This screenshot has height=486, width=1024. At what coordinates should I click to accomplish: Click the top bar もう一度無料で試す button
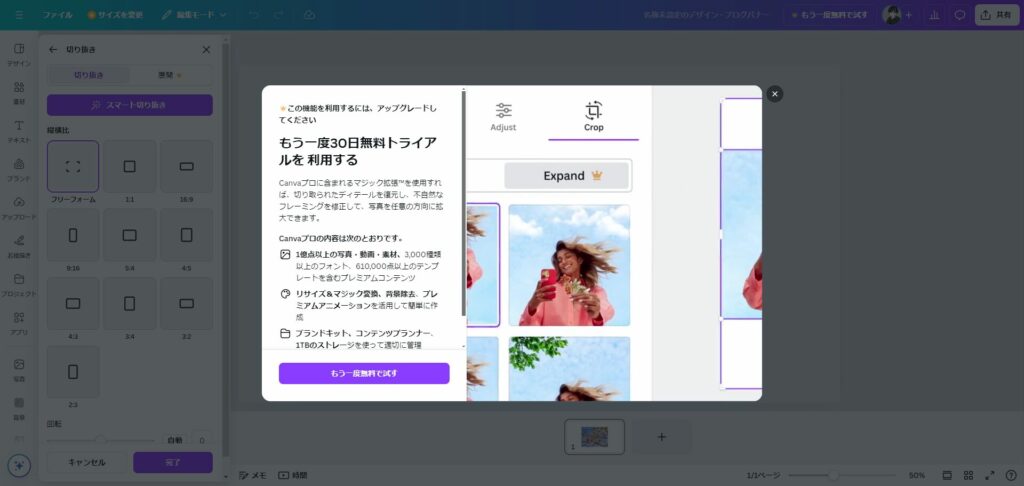(830, 14)
